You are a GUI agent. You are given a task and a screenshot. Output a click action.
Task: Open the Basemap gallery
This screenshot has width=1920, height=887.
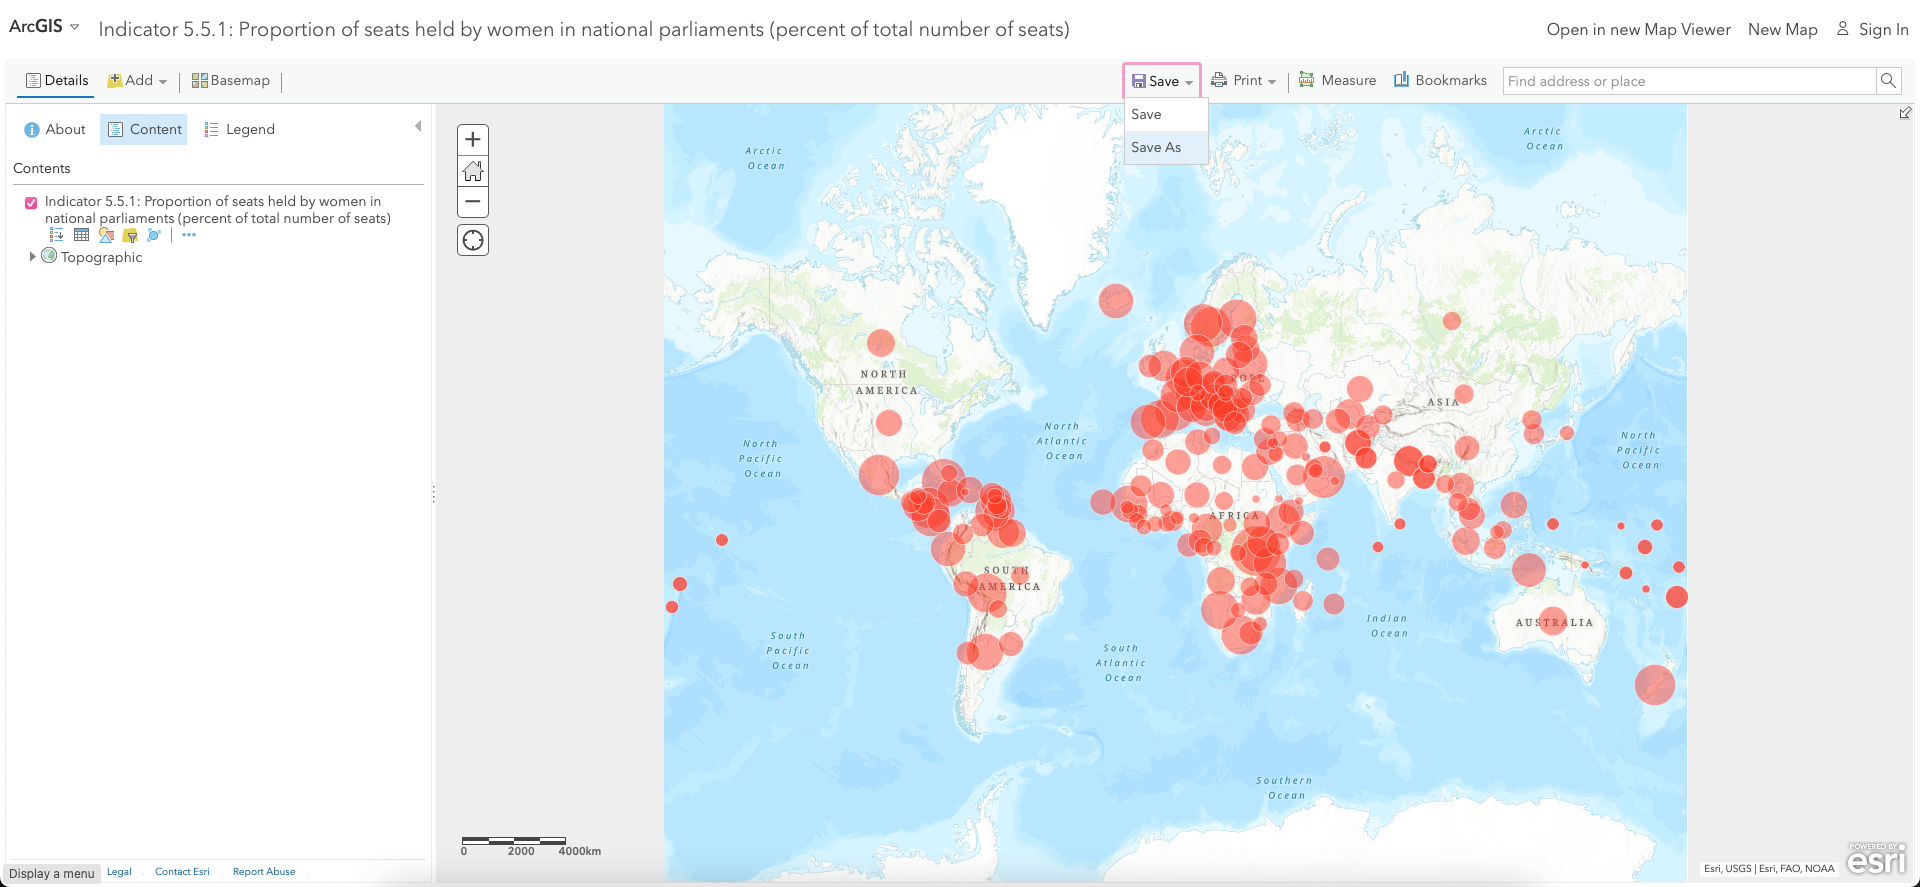231,80
